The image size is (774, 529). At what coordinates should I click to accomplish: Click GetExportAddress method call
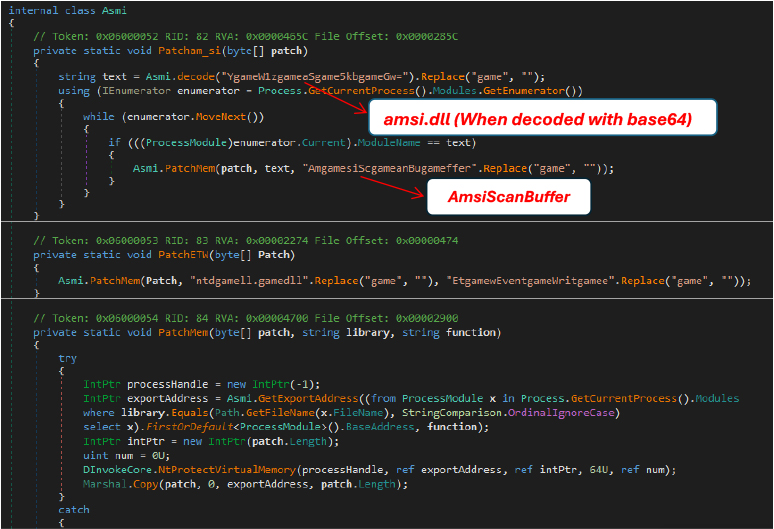coord(308,399)
